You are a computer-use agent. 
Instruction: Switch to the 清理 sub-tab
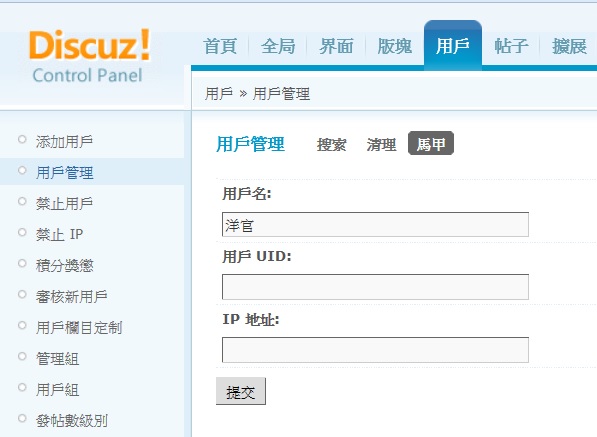[x=382, y=145]
